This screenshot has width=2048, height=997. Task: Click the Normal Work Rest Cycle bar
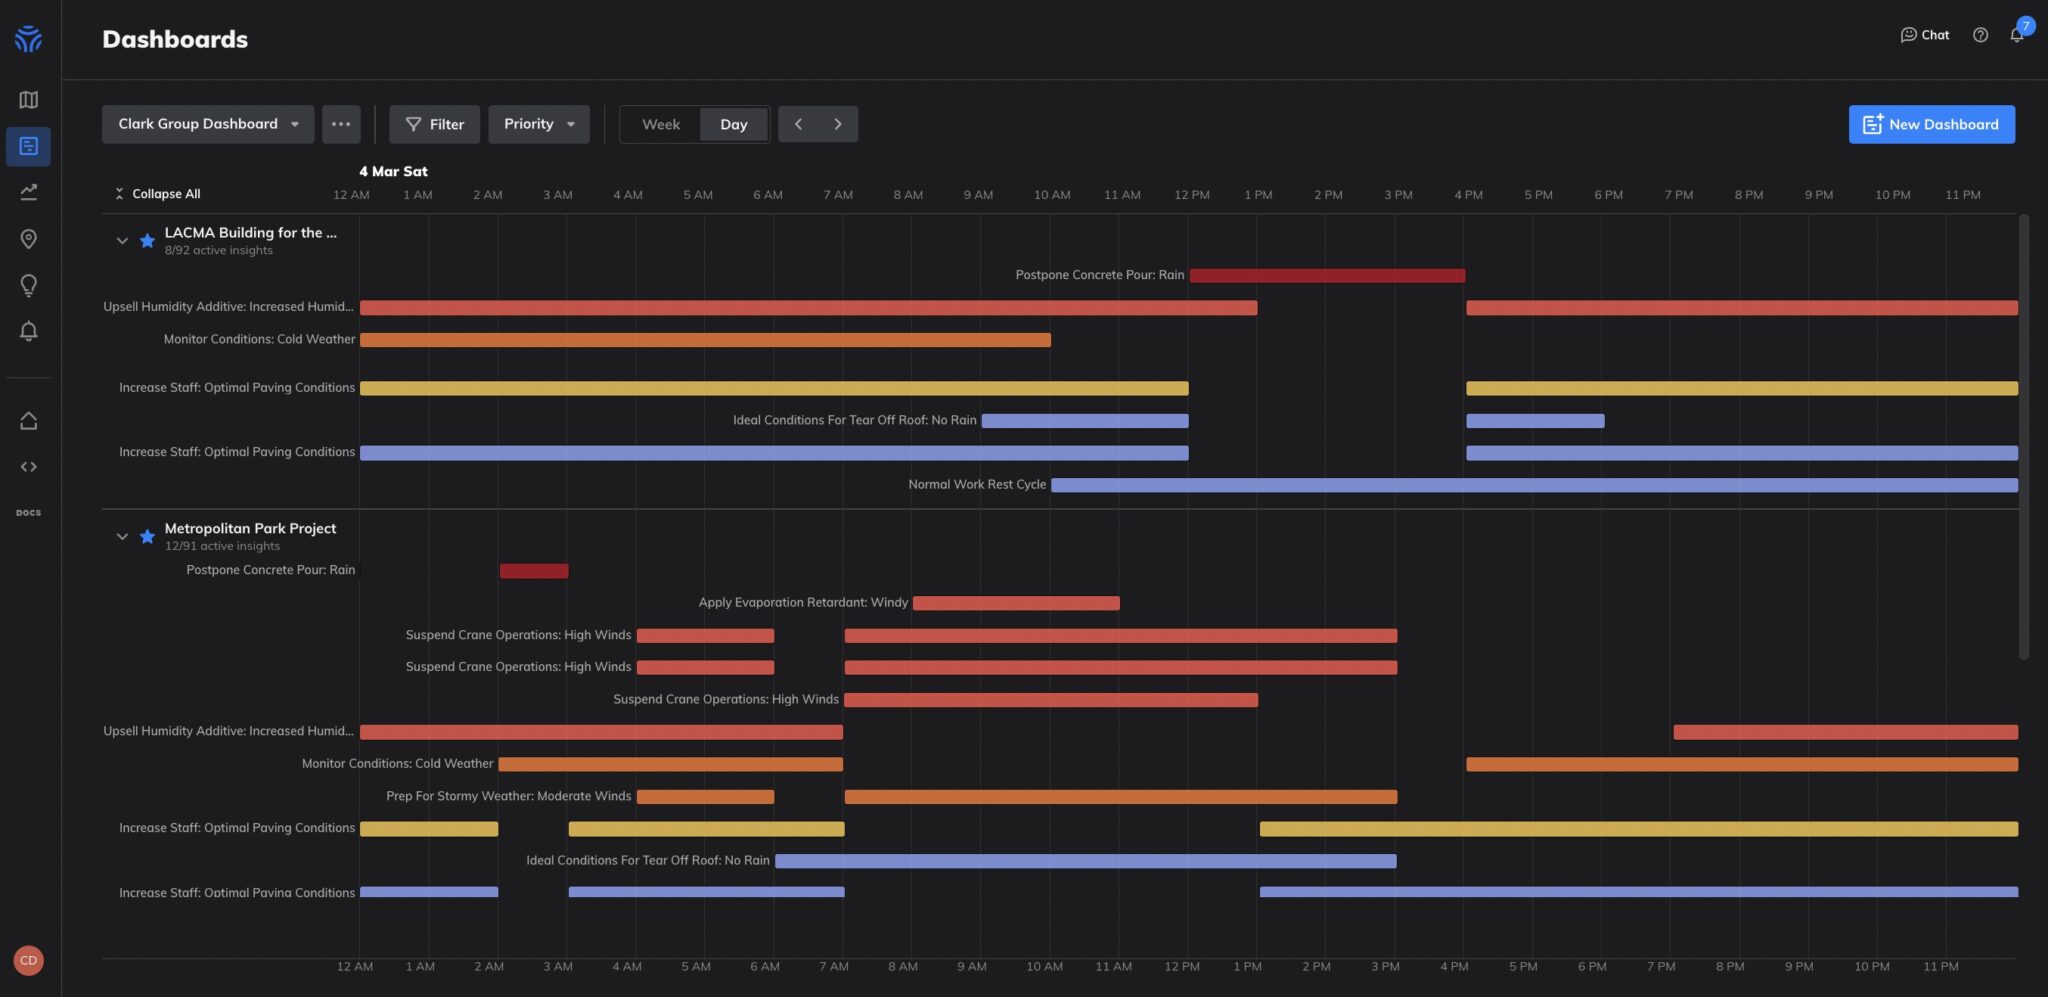[1533, 486]
